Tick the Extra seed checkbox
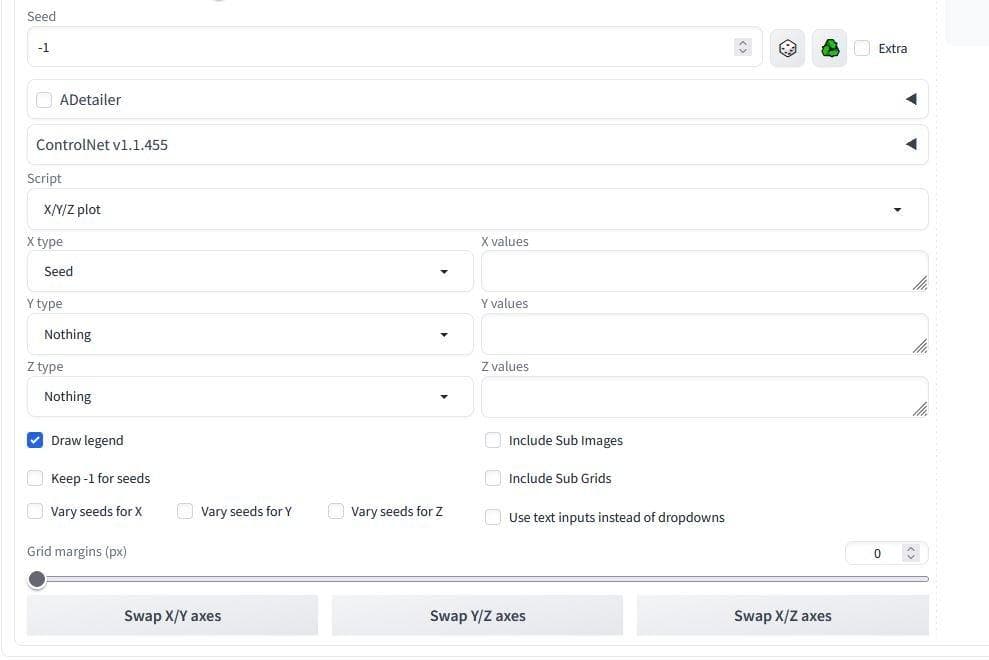Viewport: 989px width, 660px height. pos(862,48)
